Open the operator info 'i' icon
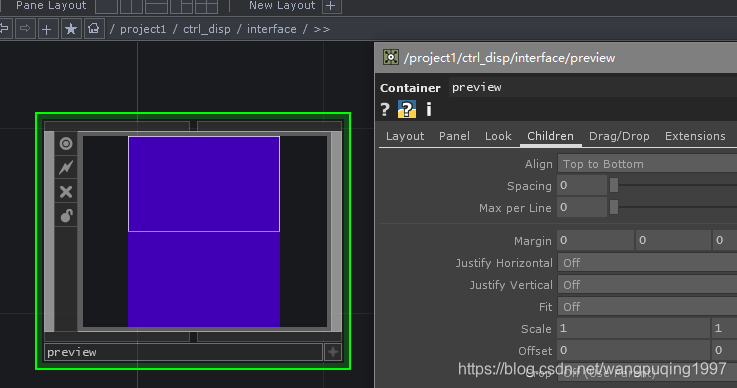The width and height of the screenshot is (737, 388). tap(429, 110)
